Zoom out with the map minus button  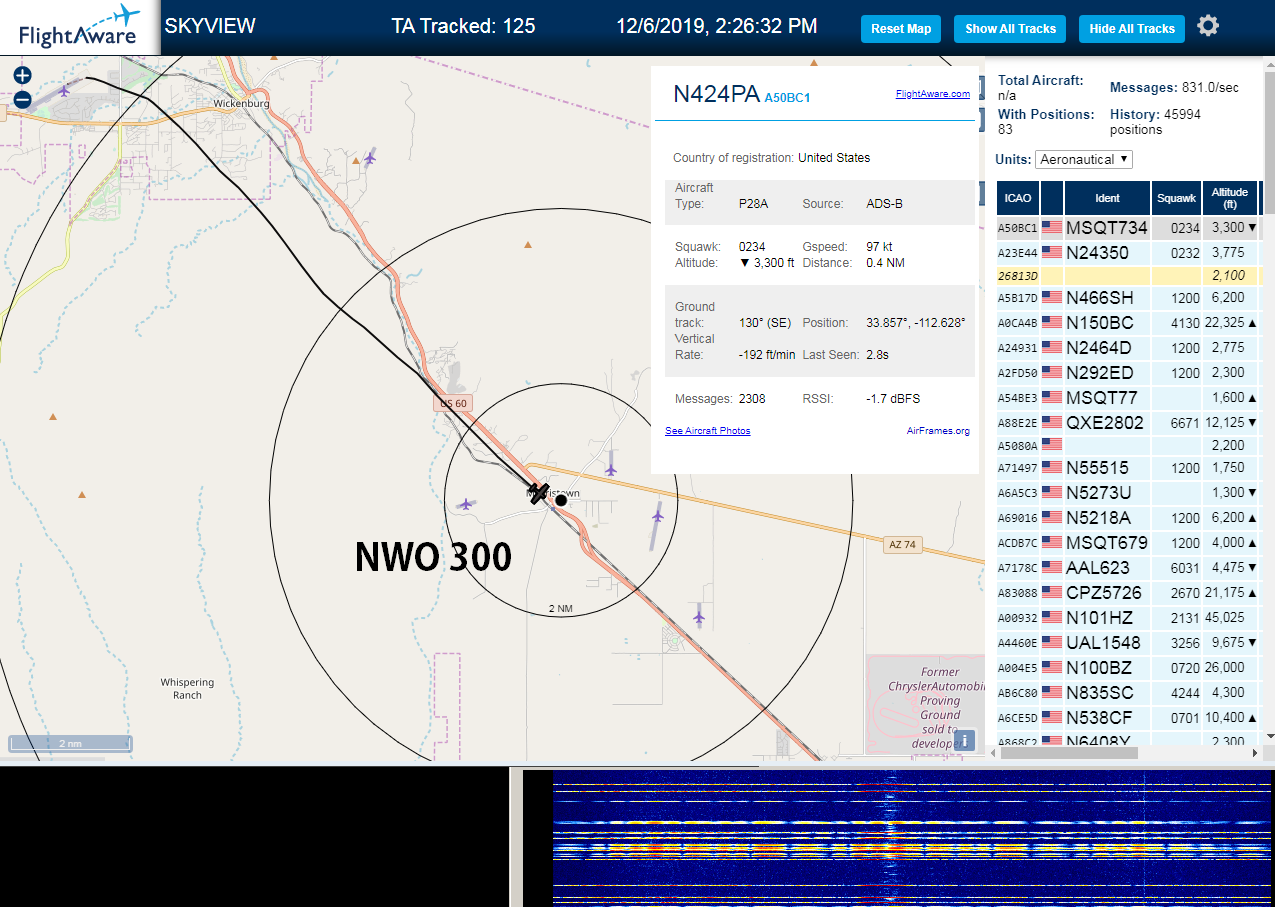click(23, 99)
